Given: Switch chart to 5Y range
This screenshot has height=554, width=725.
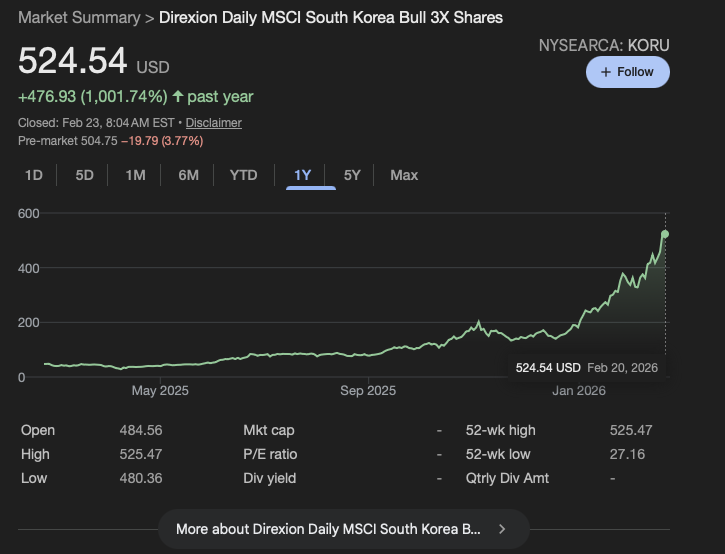Looking at the screenshot, I should 352,175.
